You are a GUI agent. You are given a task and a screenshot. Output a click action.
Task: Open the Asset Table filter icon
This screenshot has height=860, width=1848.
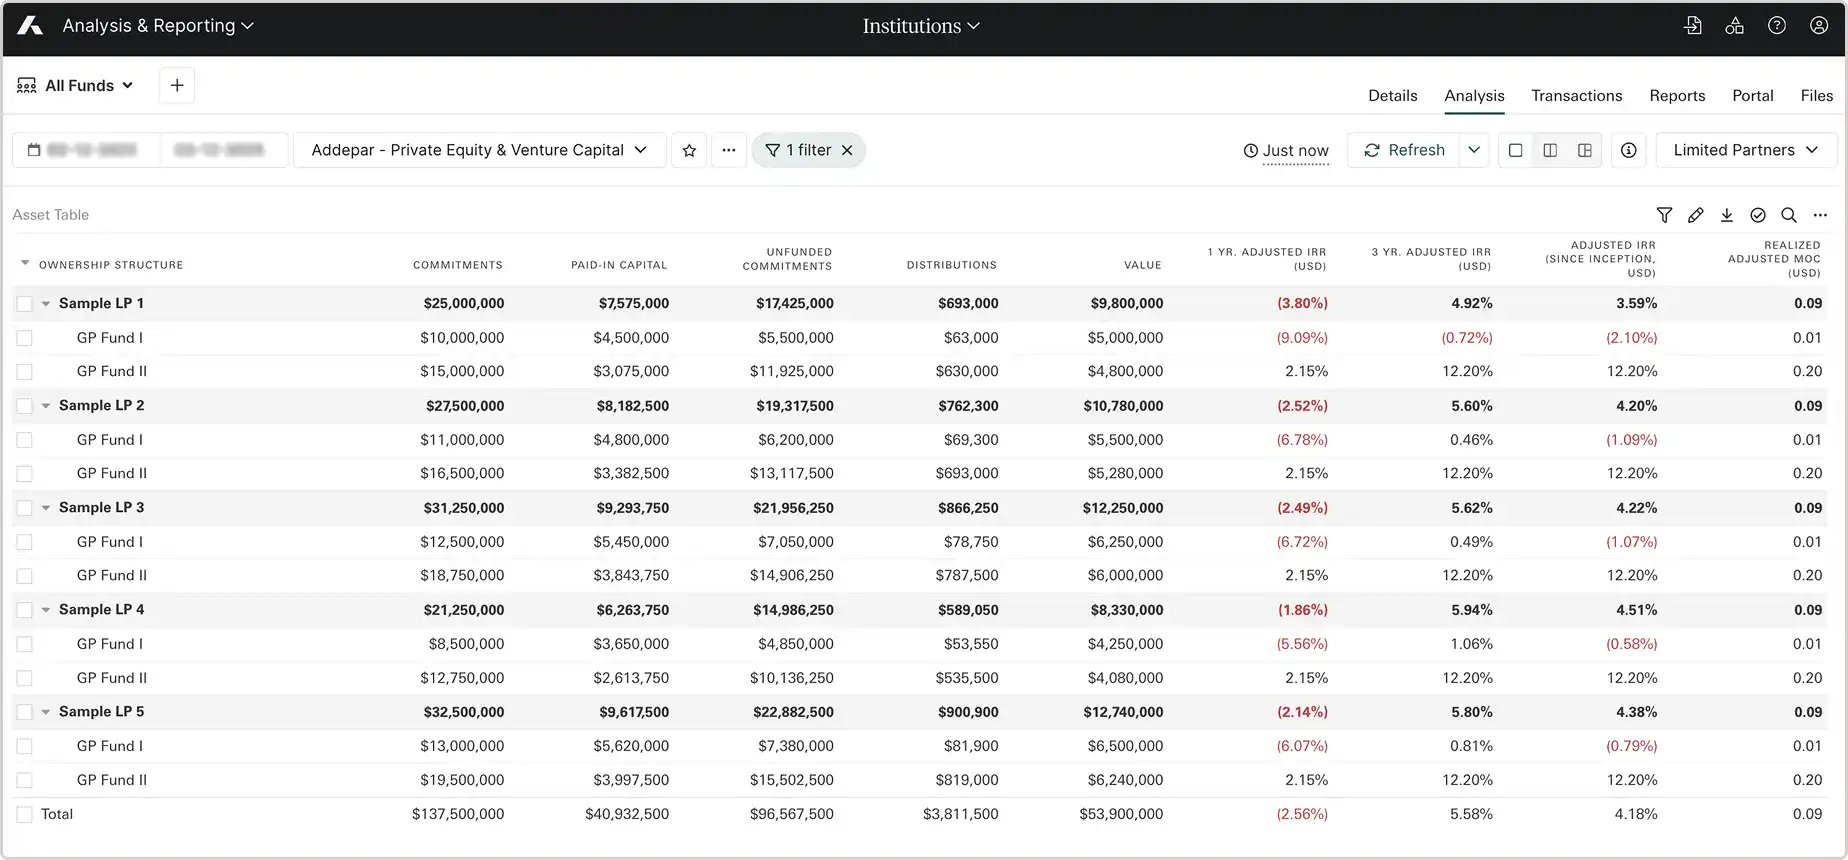(x=1664, y=215)
